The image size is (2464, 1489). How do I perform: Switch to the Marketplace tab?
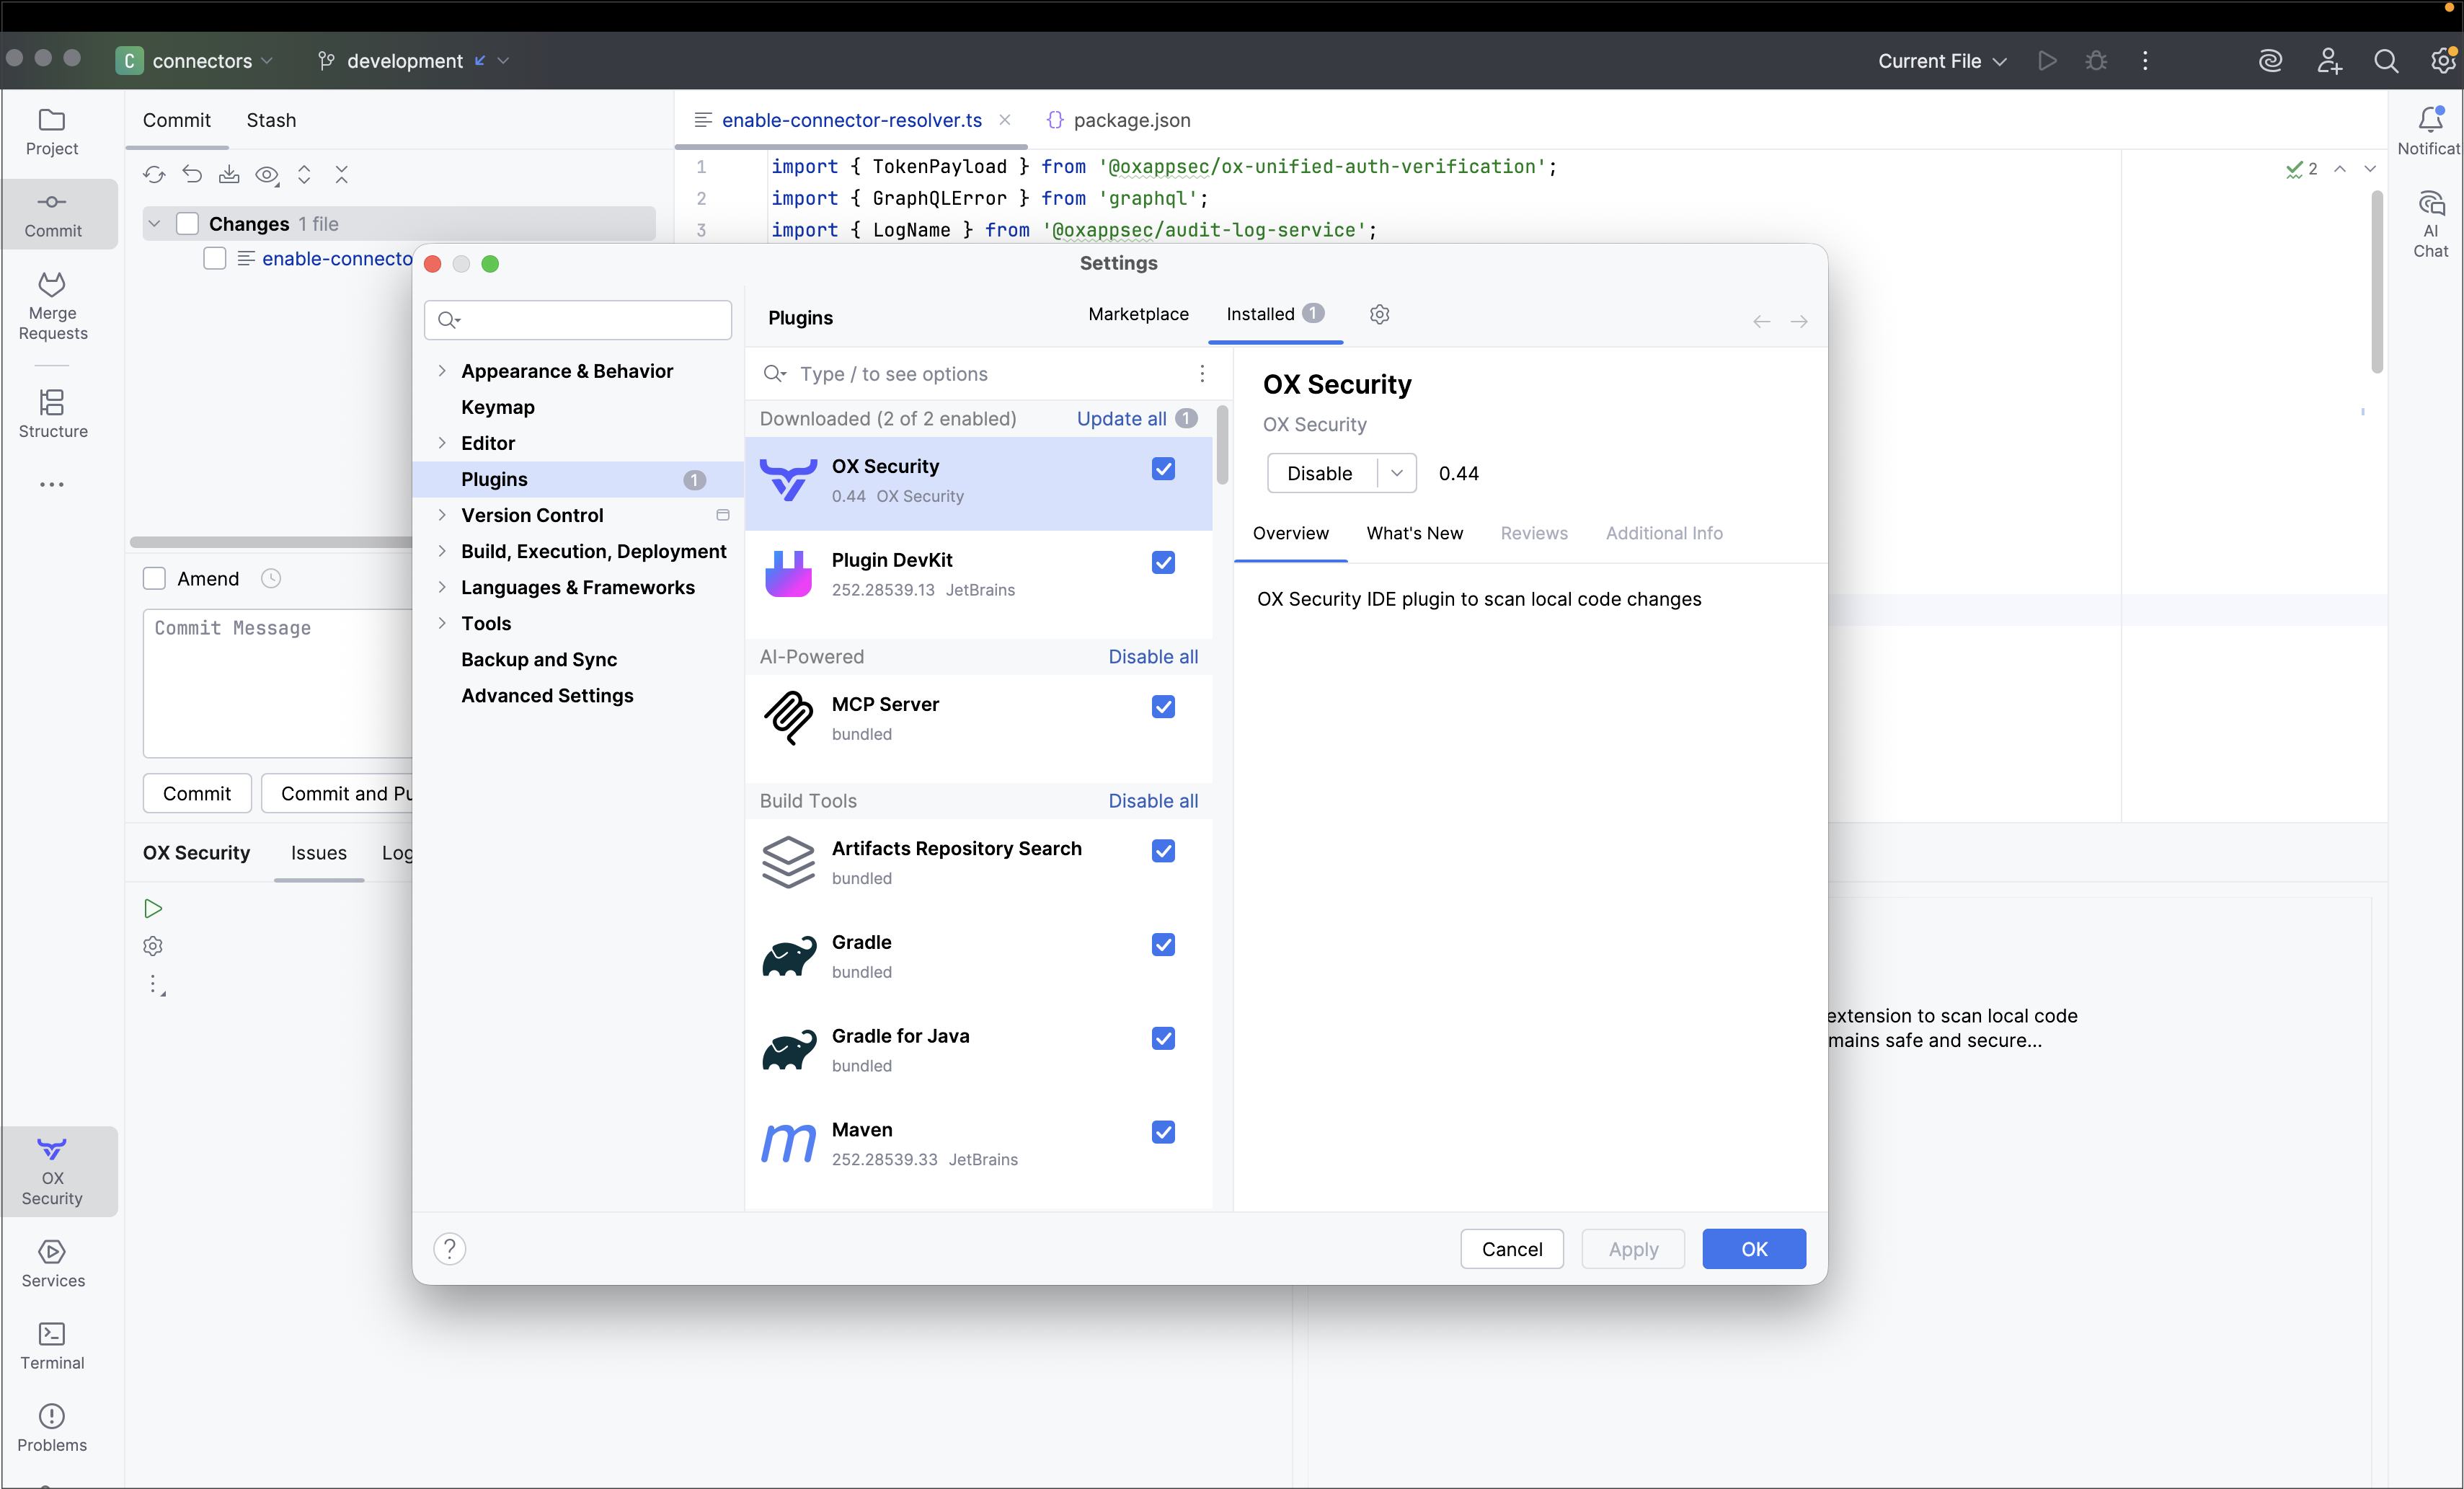[1138, 314]
